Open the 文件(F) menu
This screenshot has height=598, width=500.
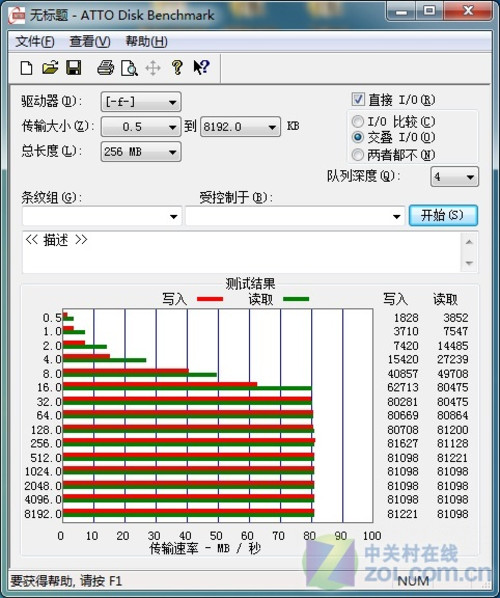[x=35, y=41]
